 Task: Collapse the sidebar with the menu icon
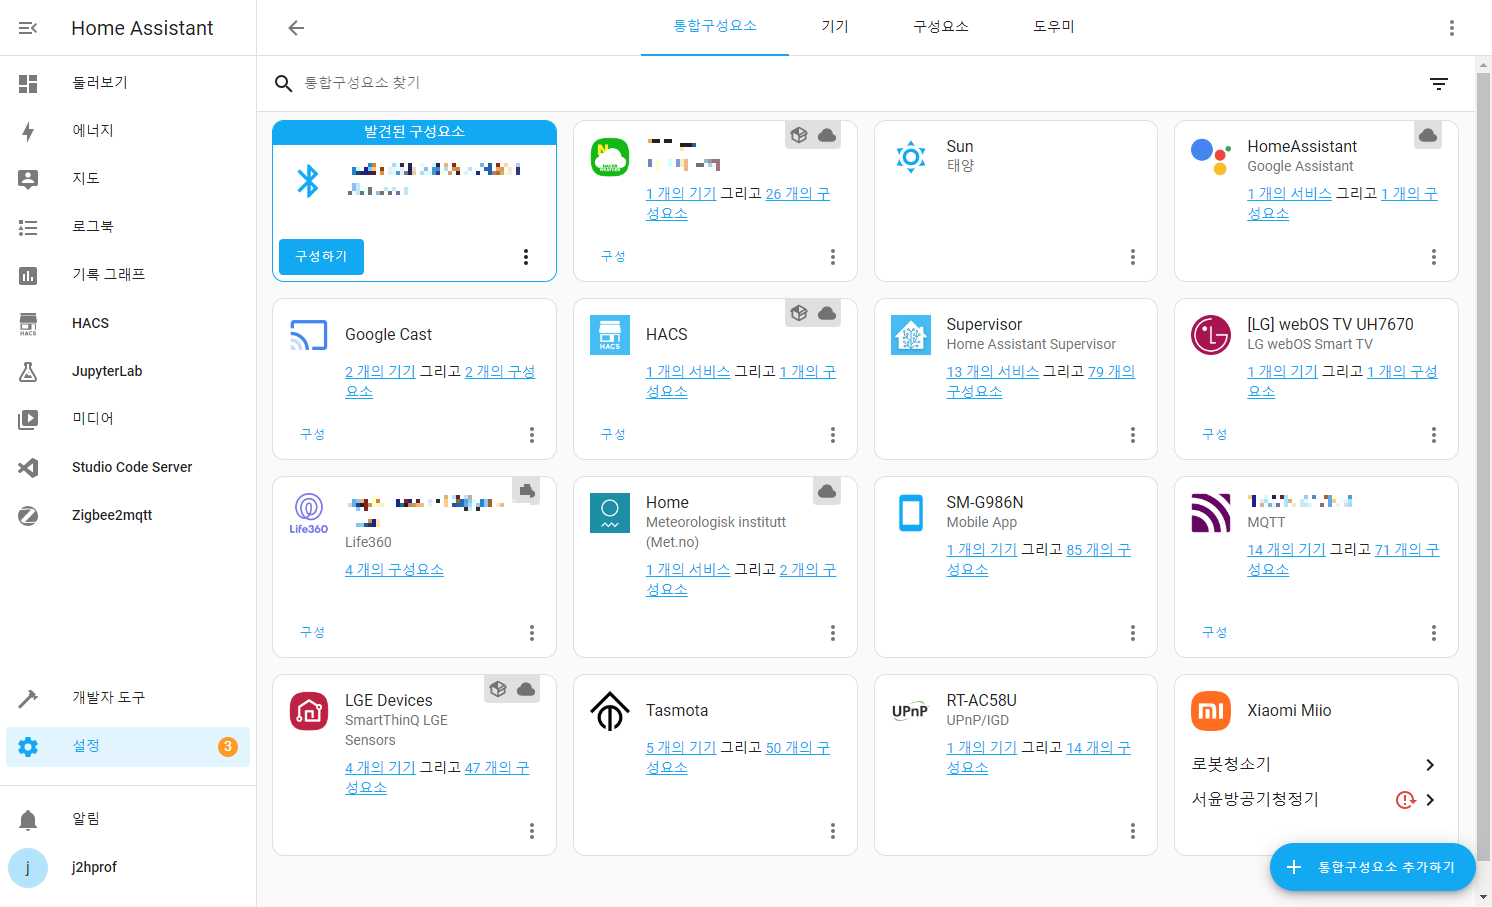pos(28,28)
